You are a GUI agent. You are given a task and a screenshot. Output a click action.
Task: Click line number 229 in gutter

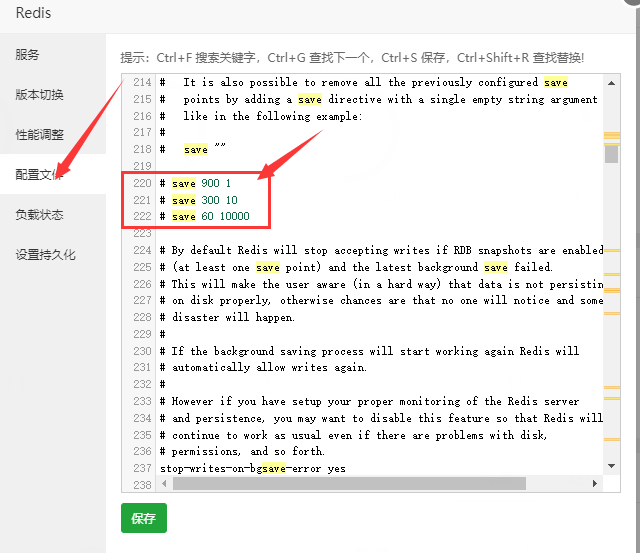142,334
